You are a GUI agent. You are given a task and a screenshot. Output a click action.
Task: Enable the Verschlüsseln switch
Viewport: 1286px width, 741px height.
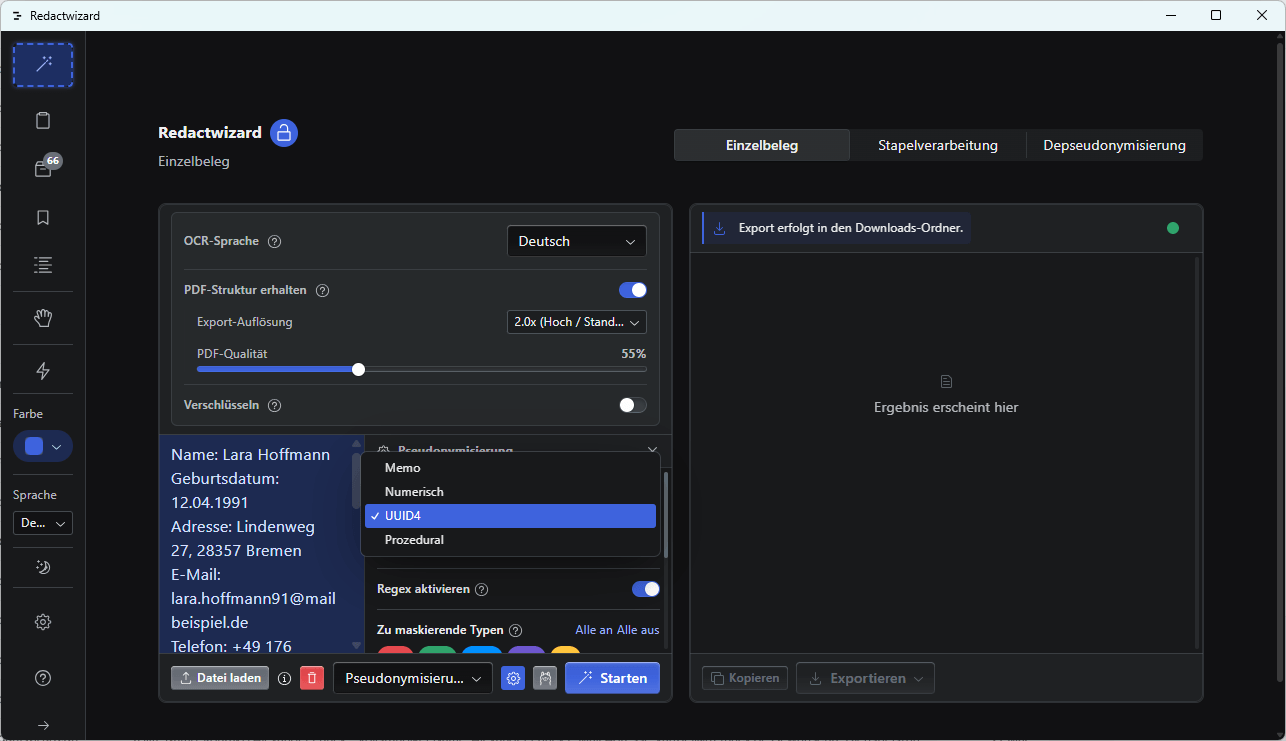[x=633, y=405]
